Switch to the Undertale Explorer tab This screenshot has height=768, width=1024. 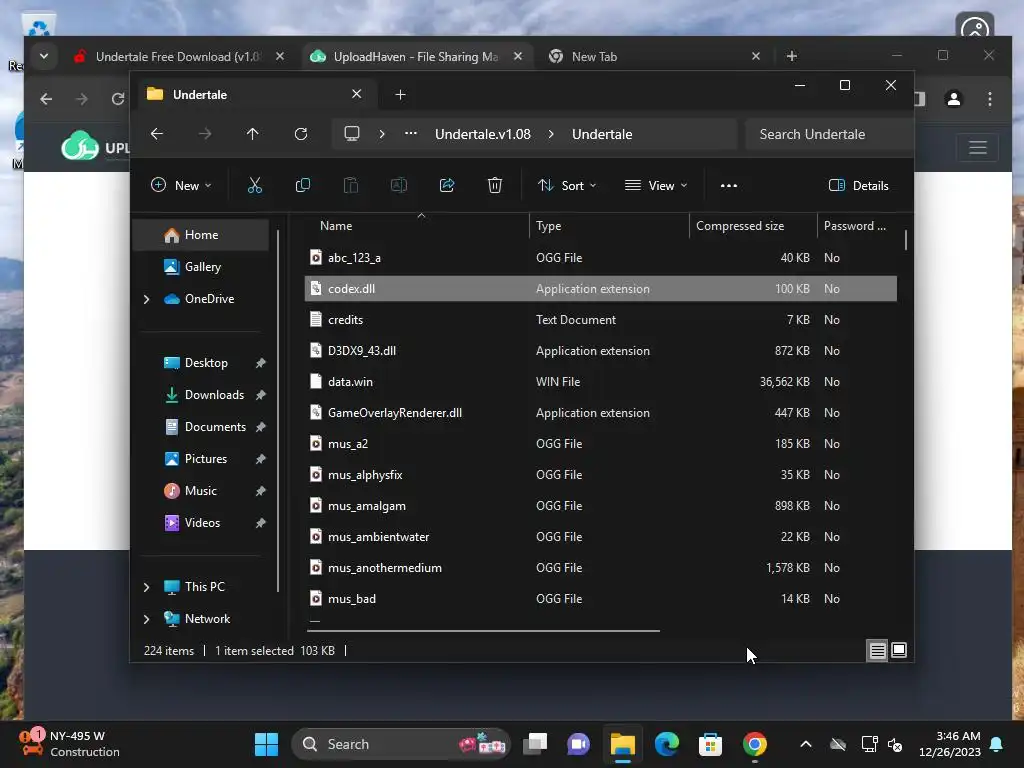coord(255,95)
